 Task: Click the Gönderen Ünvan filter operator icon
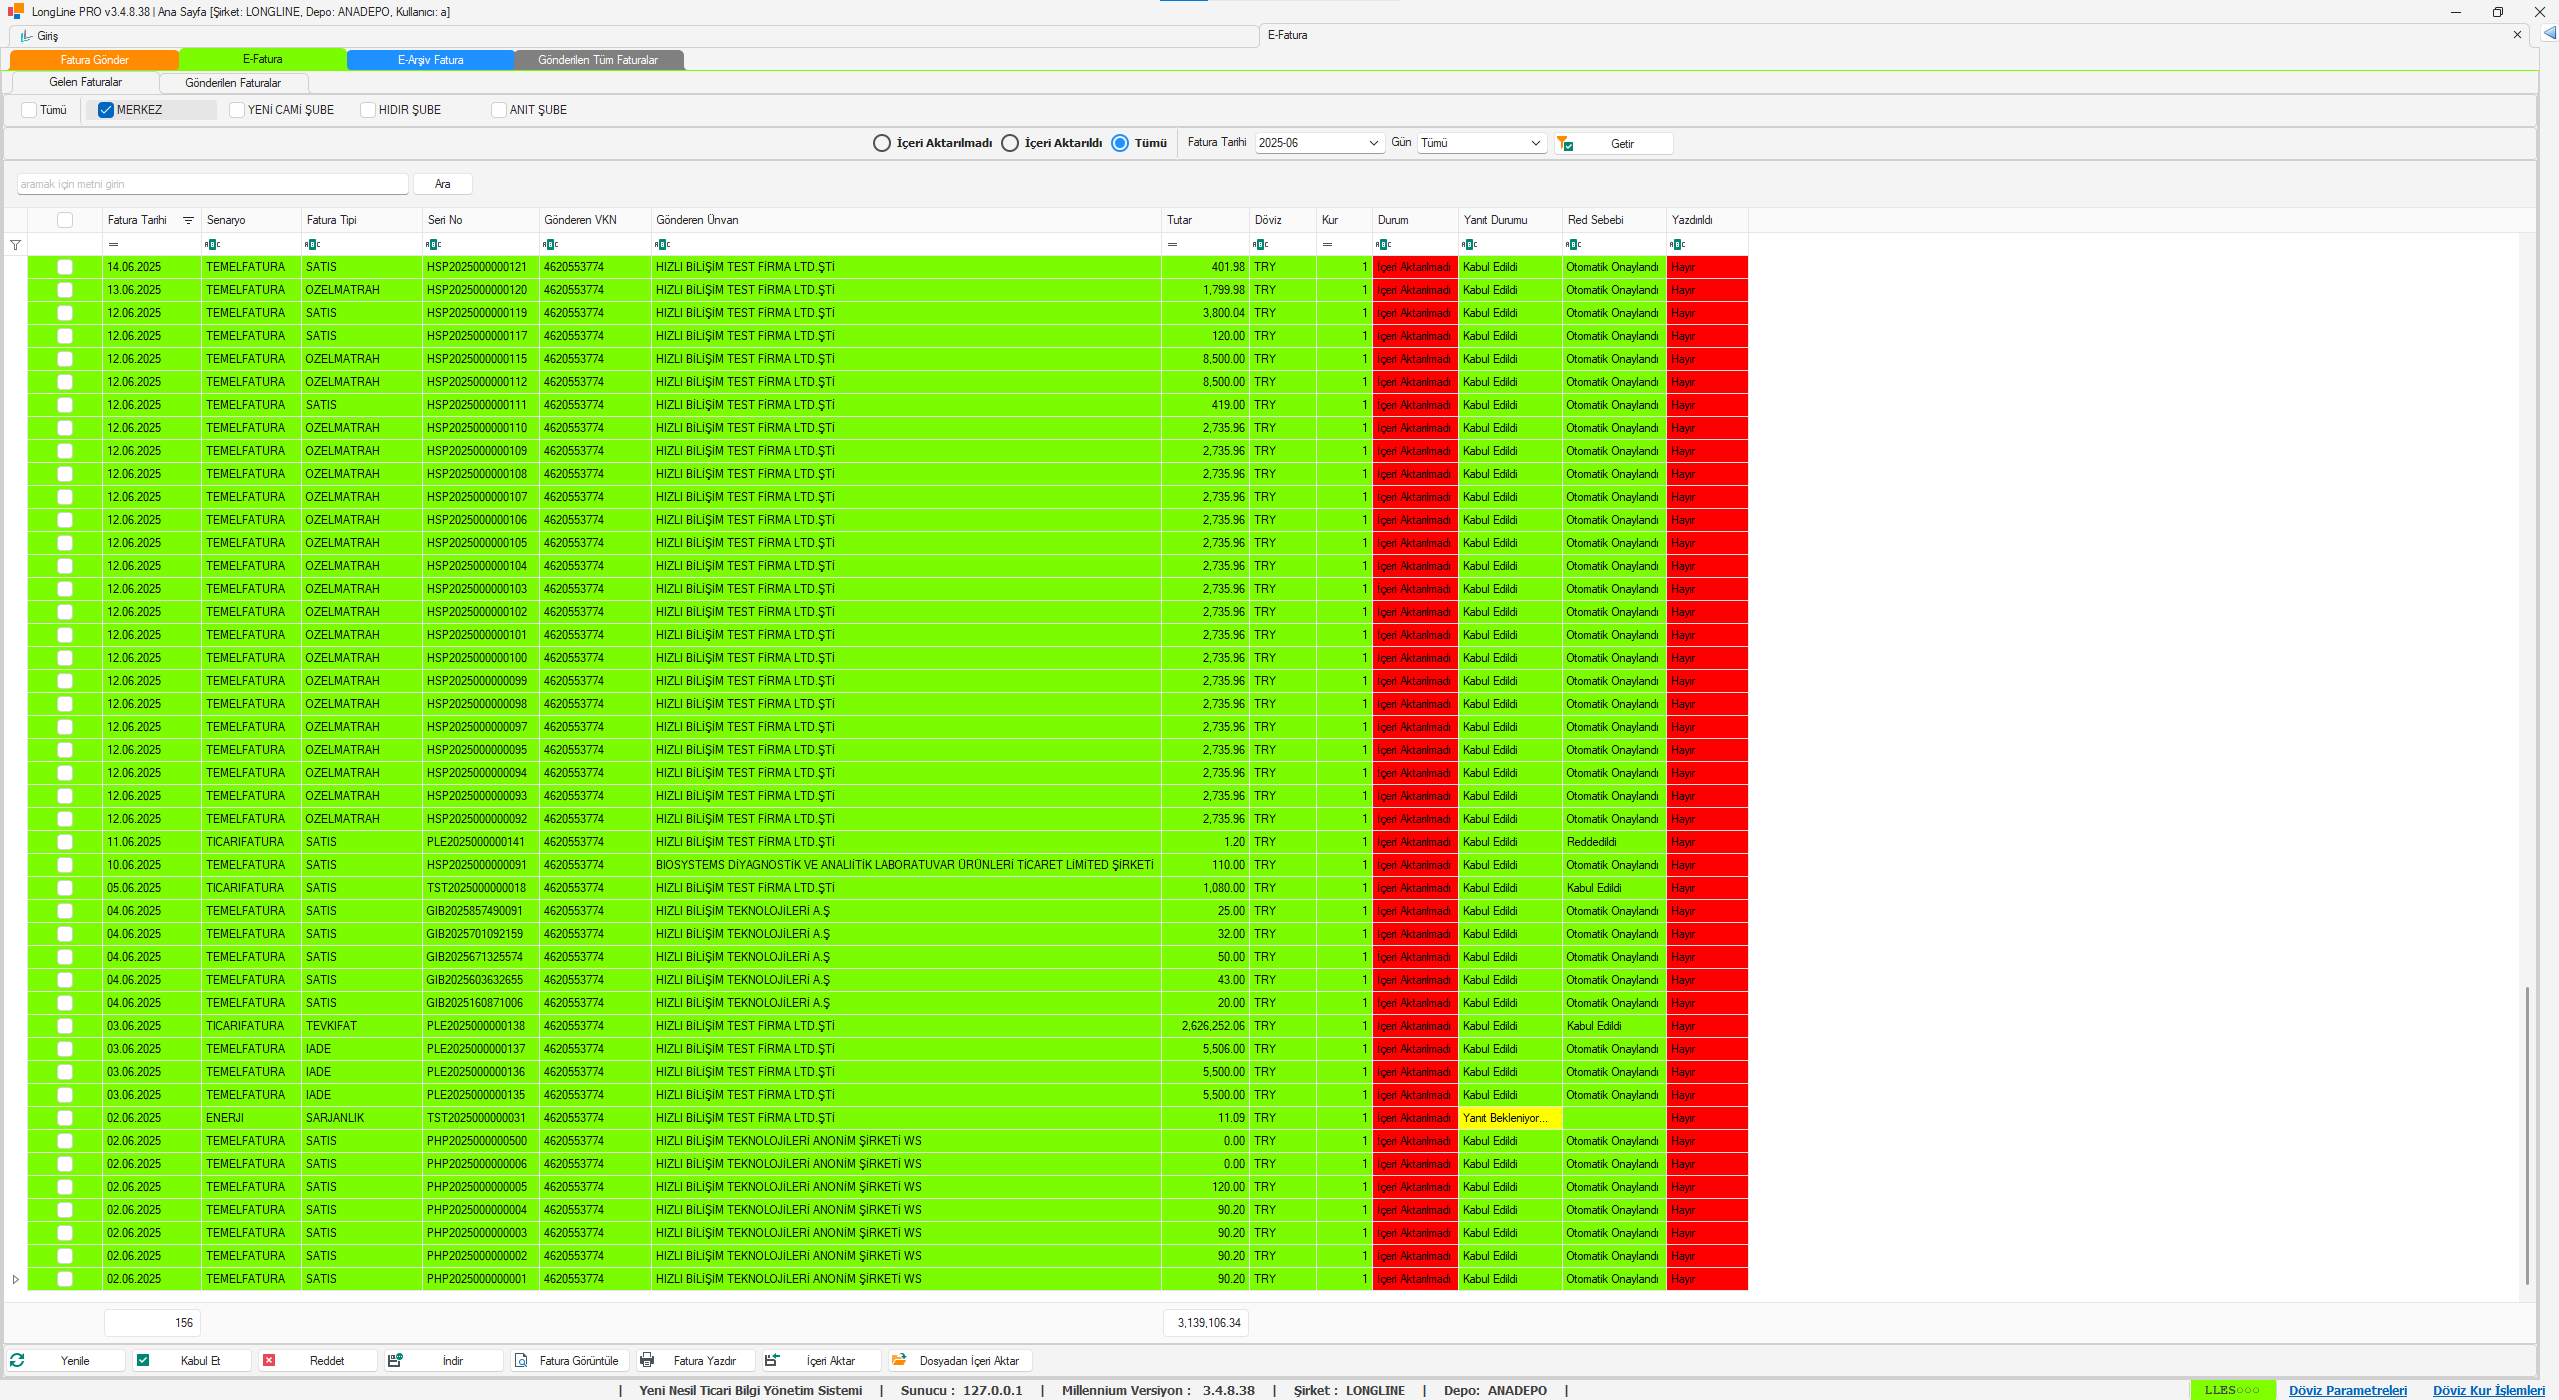pyautogui.click(x=662, y=245)
